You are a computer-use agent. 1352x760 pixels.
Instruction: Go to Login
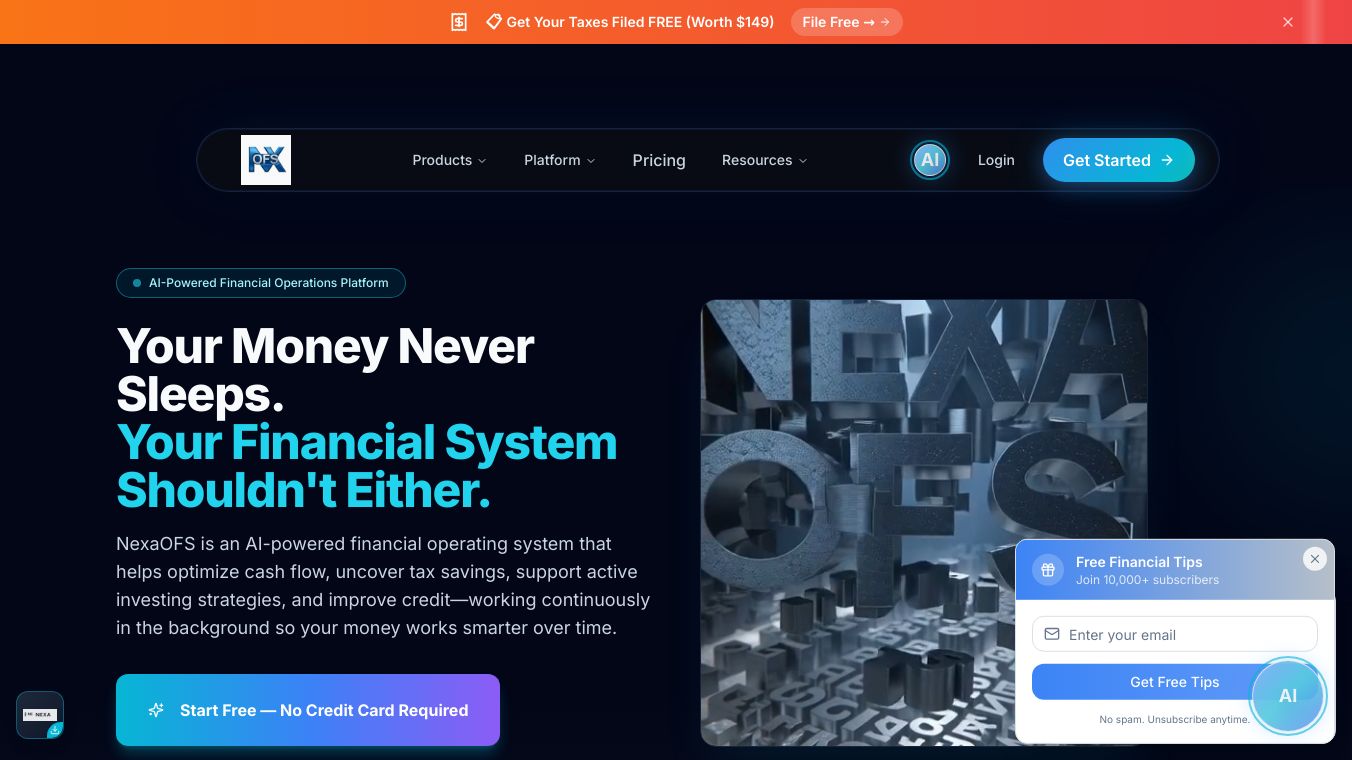[x=996, y=160]
